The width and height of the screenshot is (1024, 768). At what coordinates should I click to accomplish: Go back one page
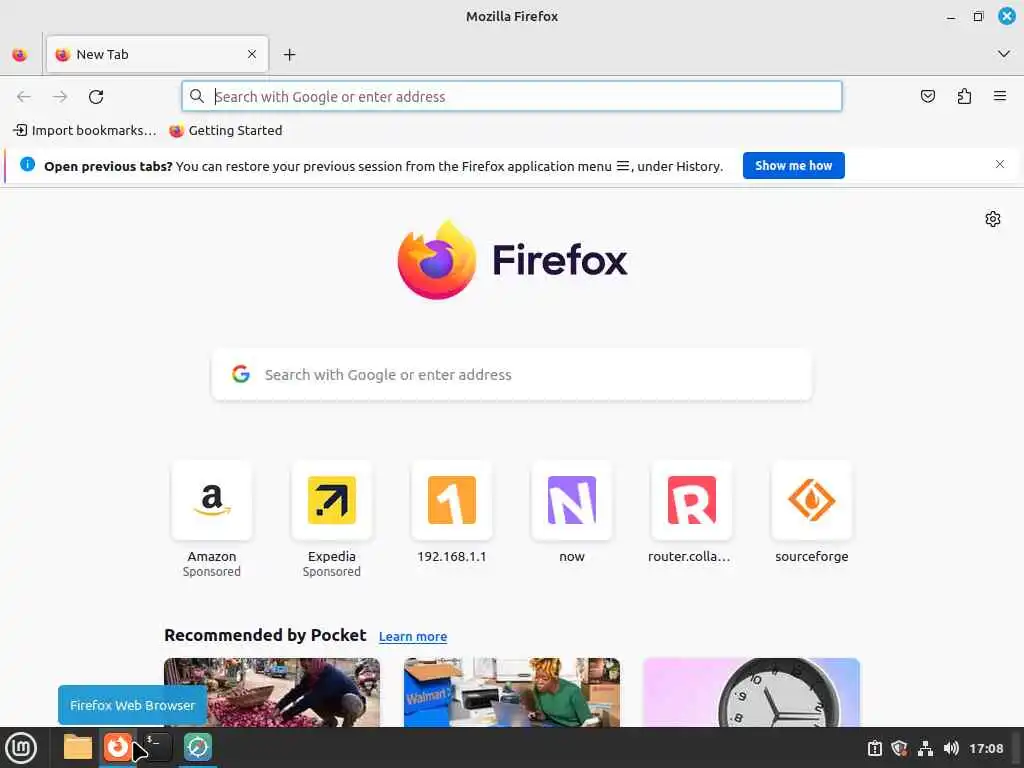(x=24, y=97)
